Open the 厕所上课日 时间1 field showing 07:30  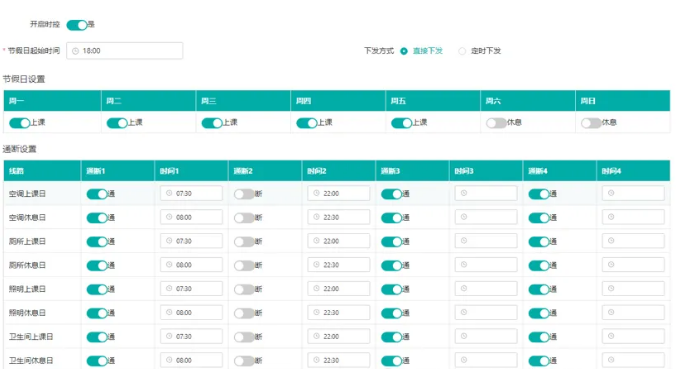[191, 241]
